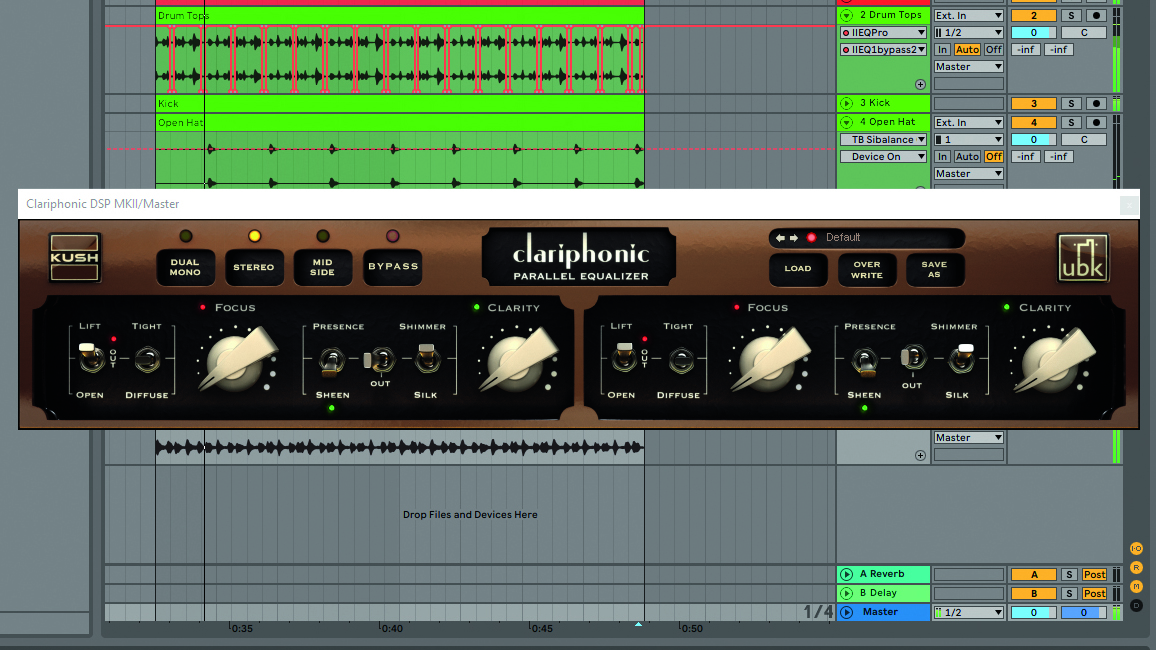Flip the right channel Presence/Sheen switch

point(863,360)
